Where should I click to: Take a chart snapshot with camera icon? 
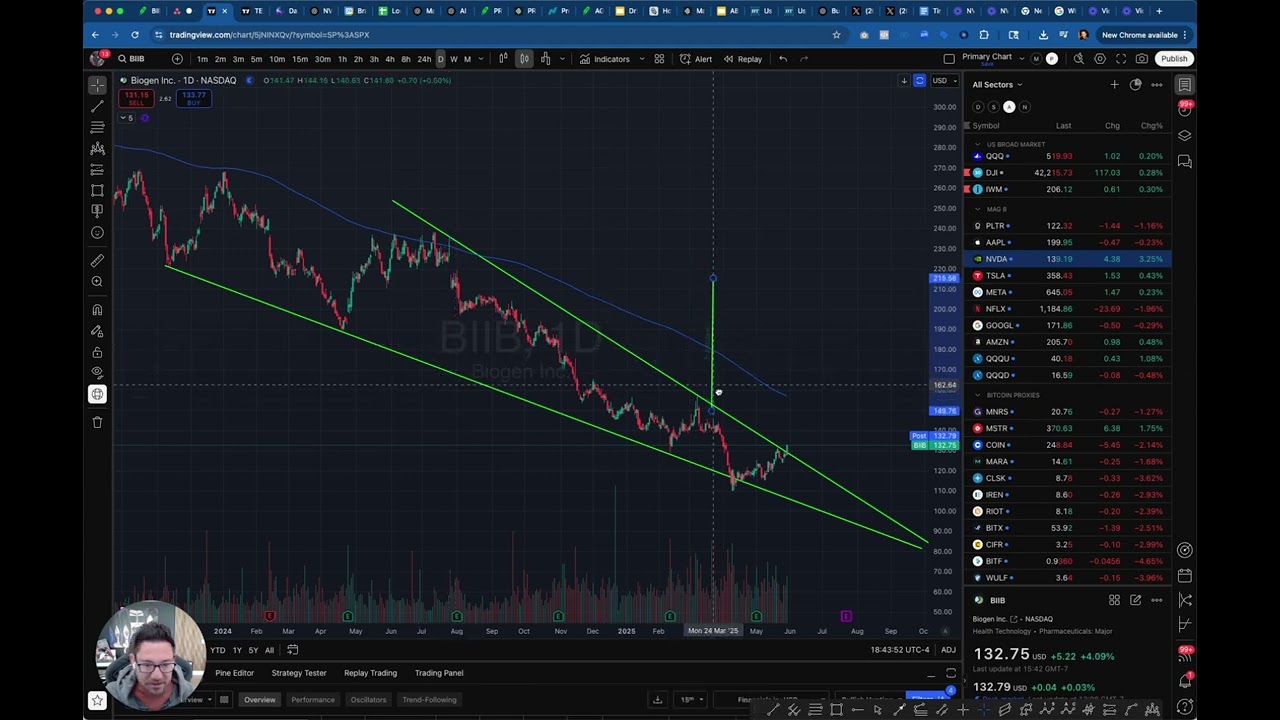(1142, 59)
